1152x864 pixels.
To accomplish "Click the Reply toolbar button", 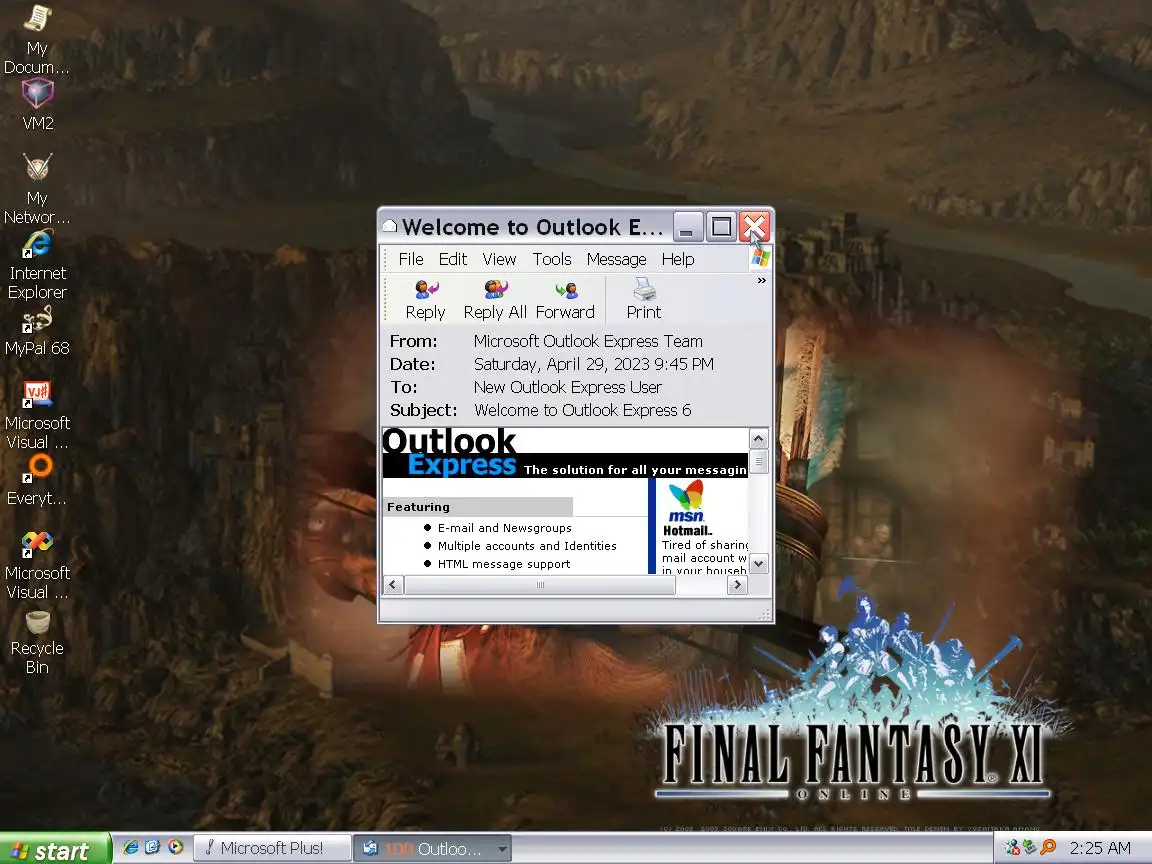I will click(425, 300).
